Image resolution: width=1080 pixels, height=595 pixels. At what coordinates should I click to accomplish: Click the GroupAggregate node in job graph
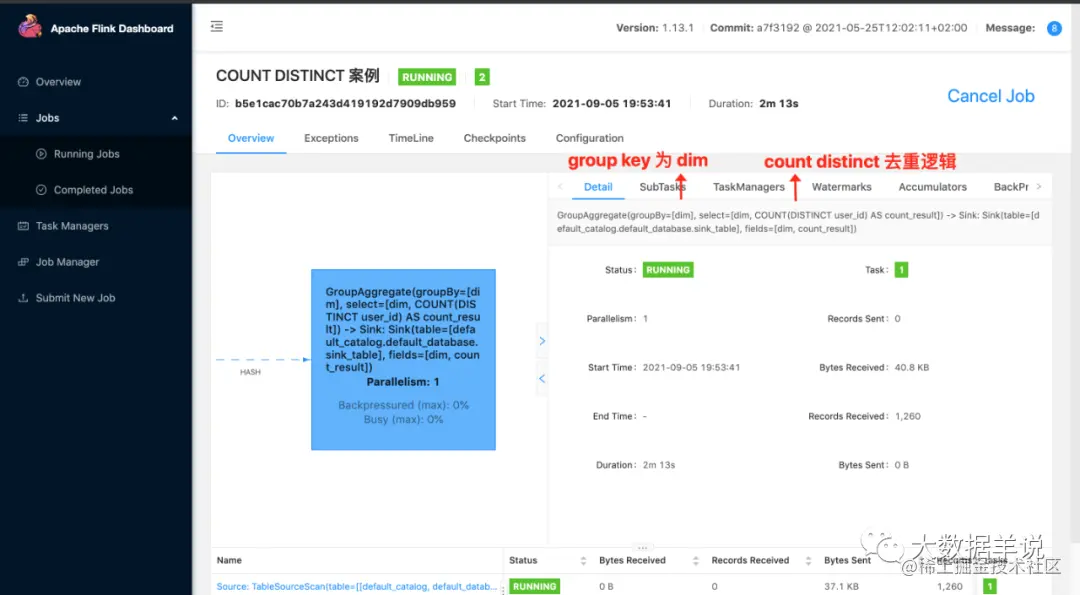[403, 359]
